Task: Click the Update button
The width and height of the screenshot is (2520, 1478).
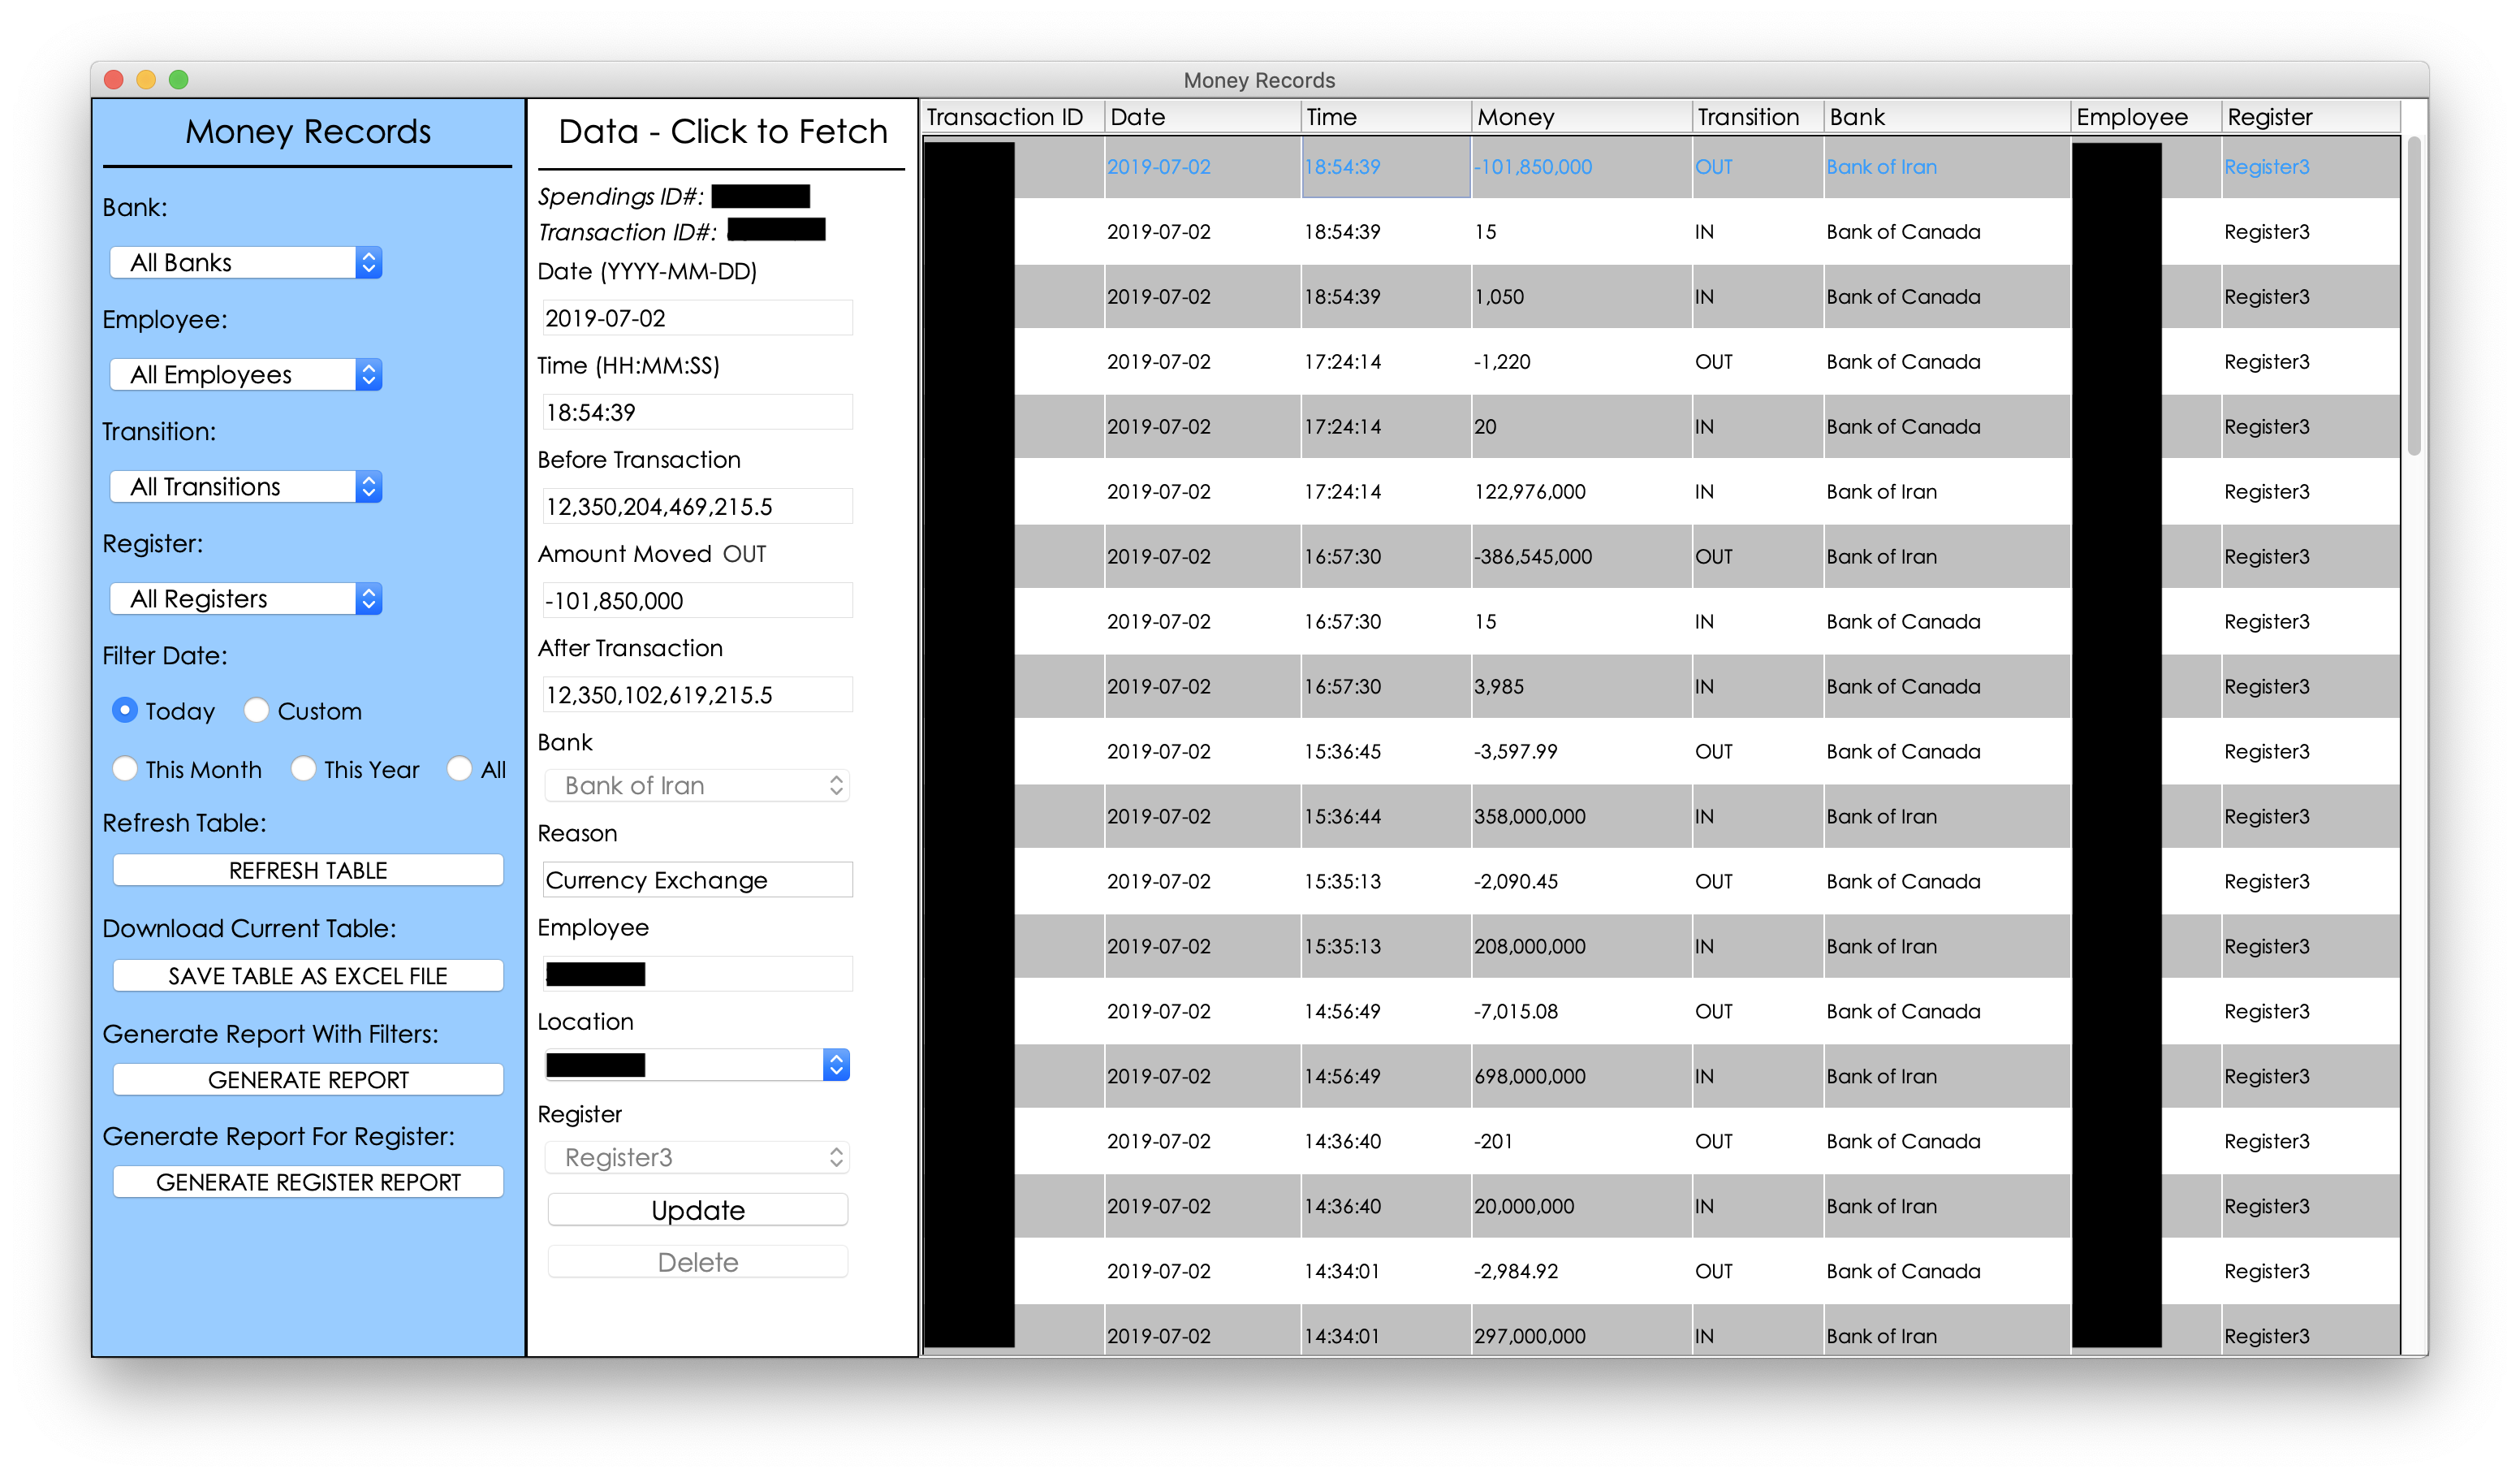Action: (x=697, y=1210)
